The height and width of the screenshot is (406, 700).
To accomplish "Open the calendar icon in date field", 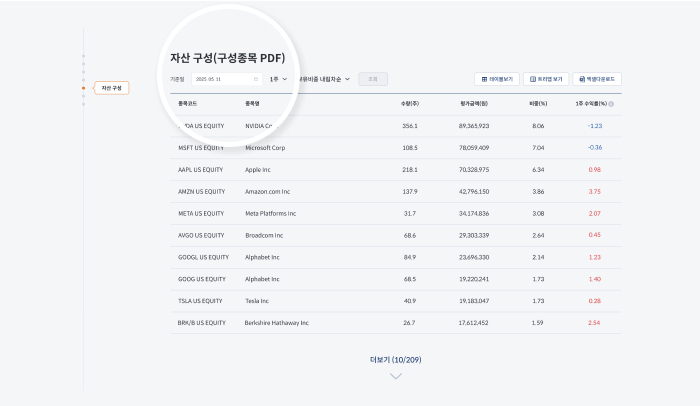I will click(x=256, y=79).
